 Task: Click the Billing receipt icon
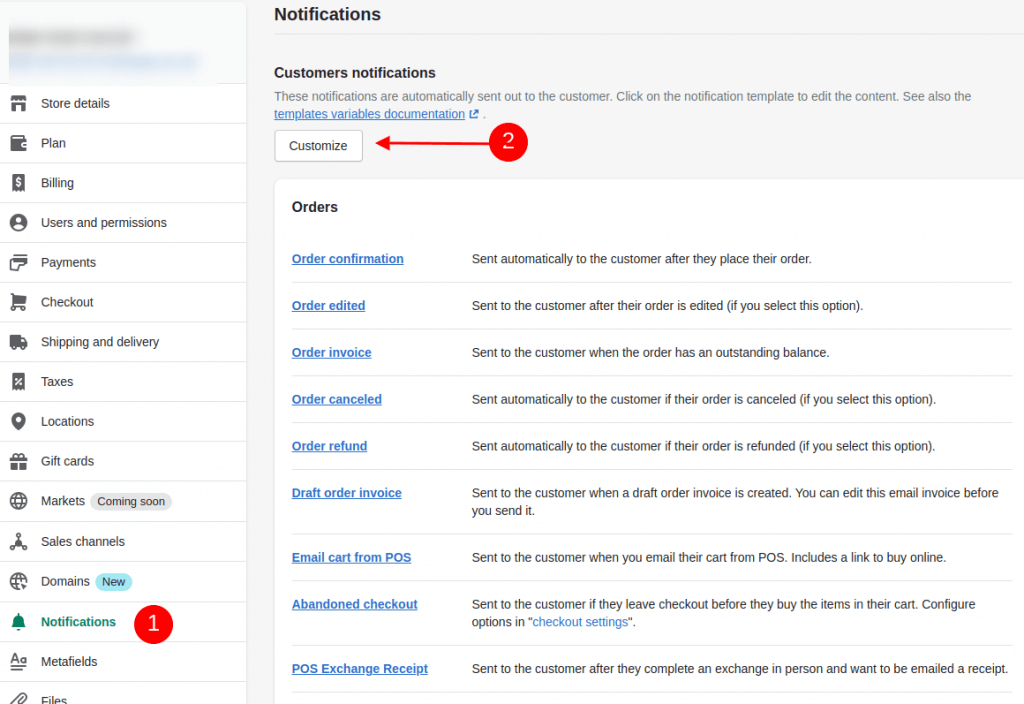click(18, 183)
